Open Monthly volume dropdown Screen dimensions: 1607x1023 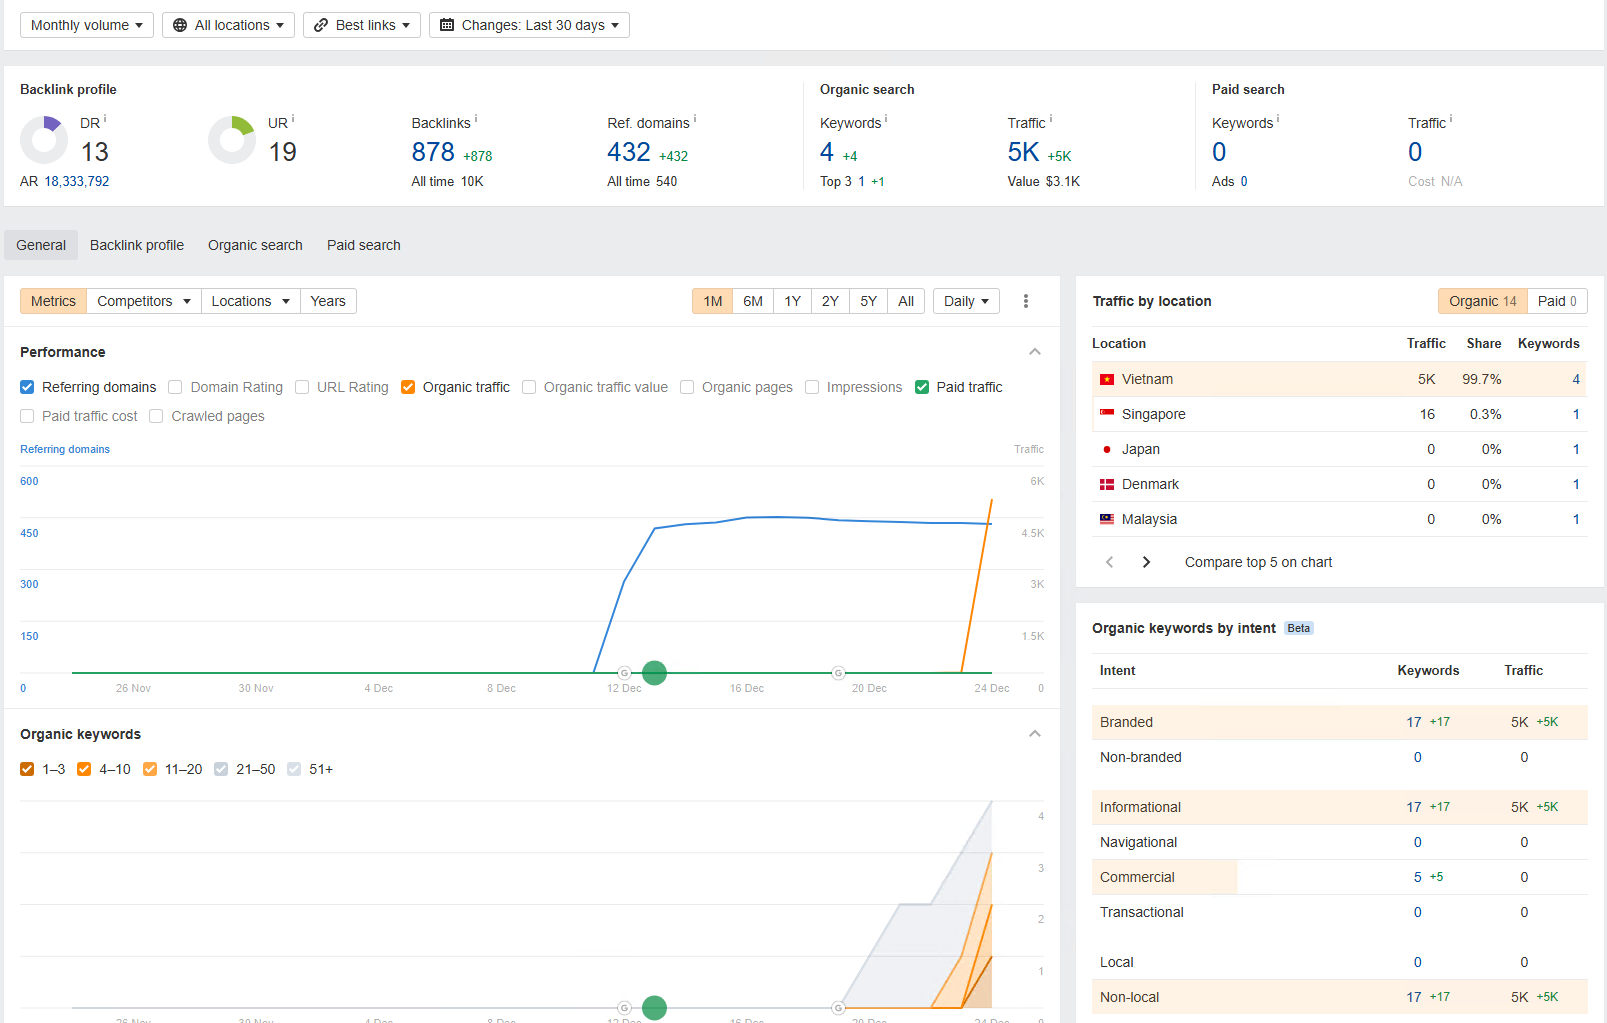point(87,25)
